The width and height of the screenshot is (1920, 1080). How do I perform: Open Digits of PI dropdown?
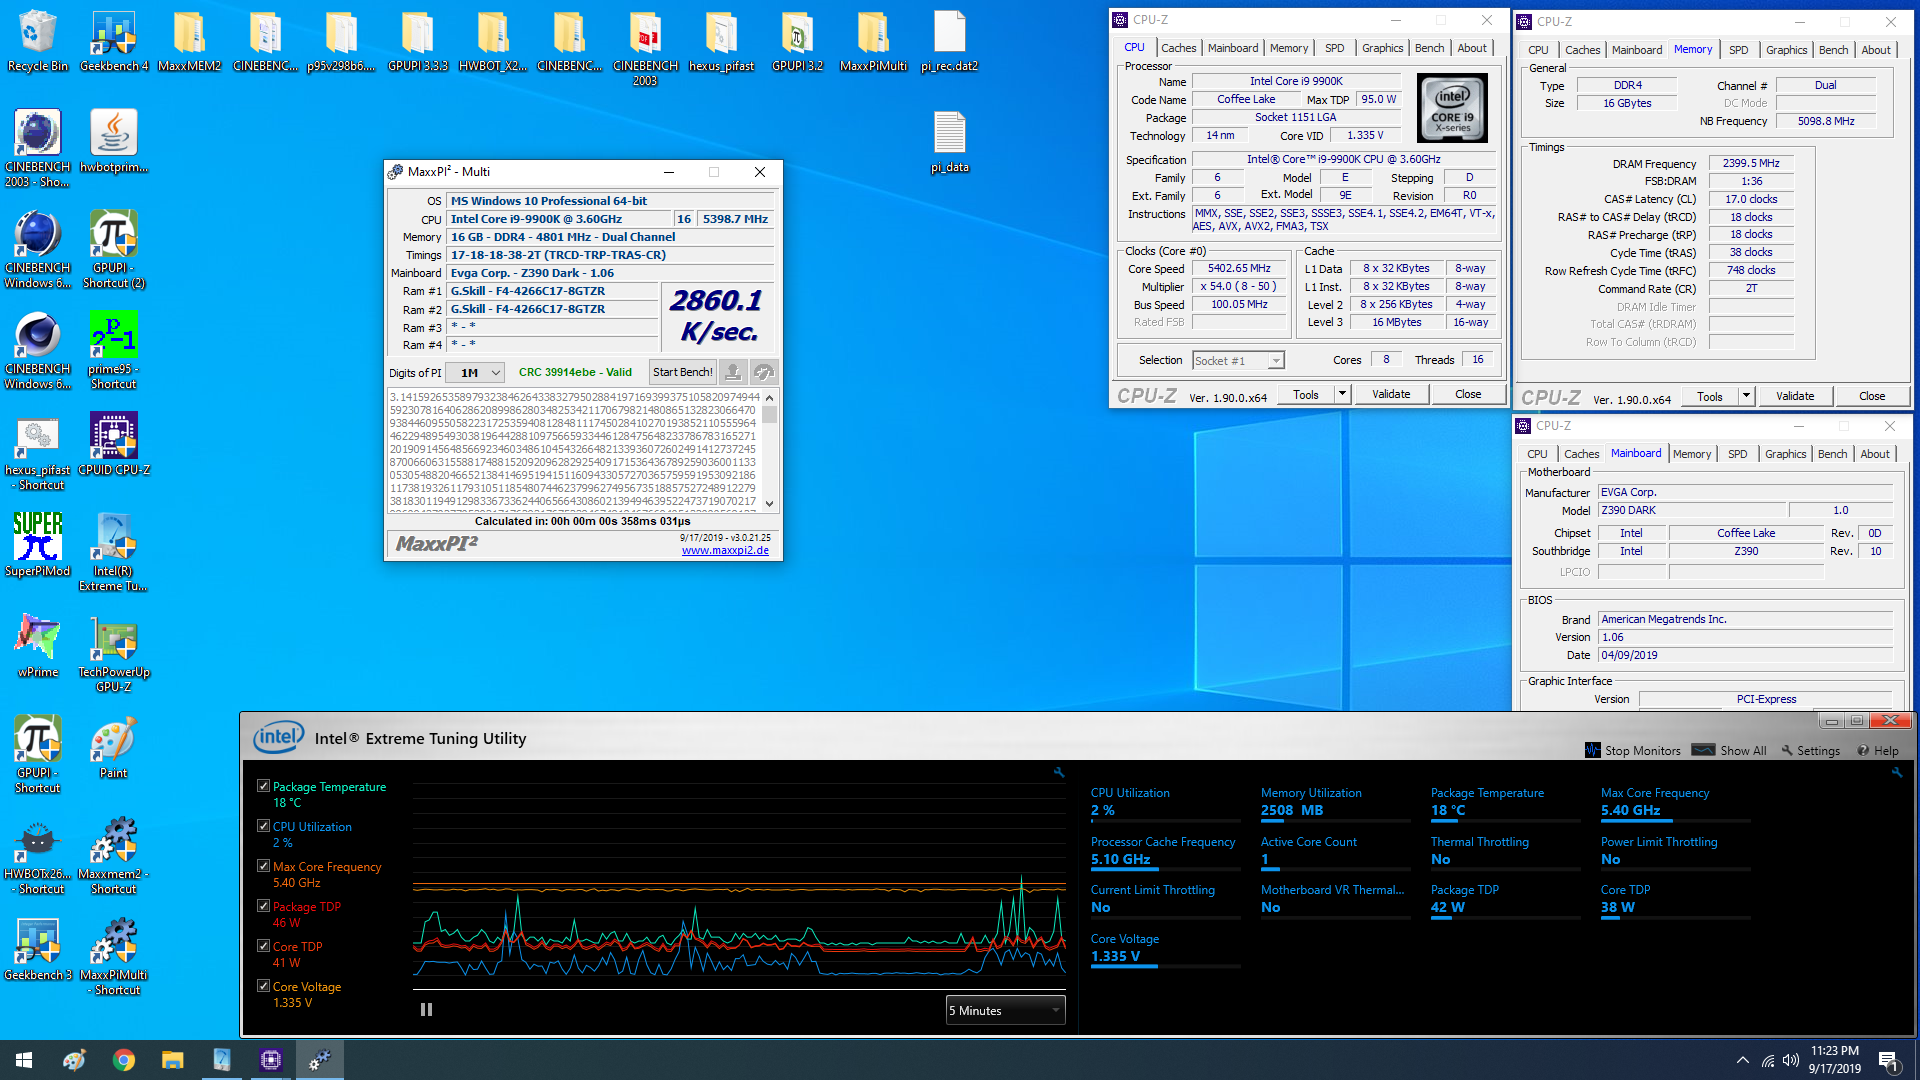[x=475, y=372]
